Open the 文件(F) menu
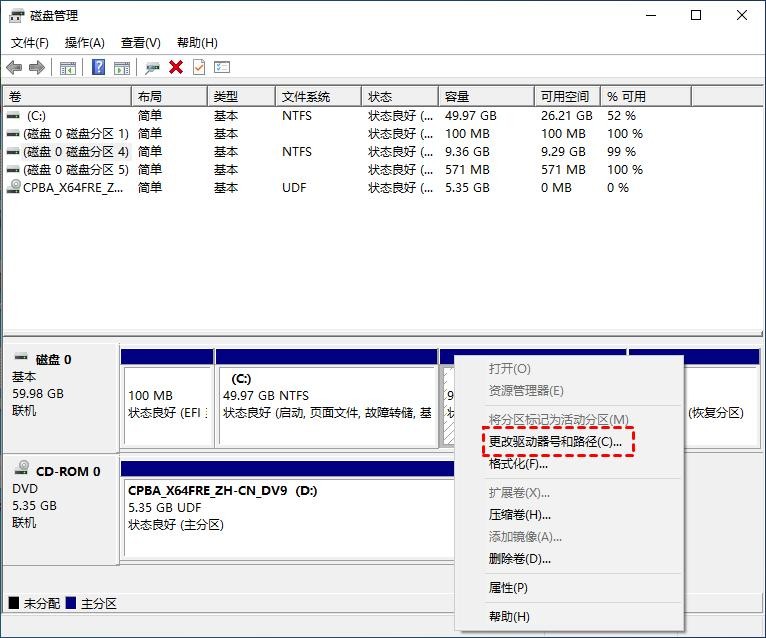The width and height of the screenshot is (766, 638). [30, 43]
